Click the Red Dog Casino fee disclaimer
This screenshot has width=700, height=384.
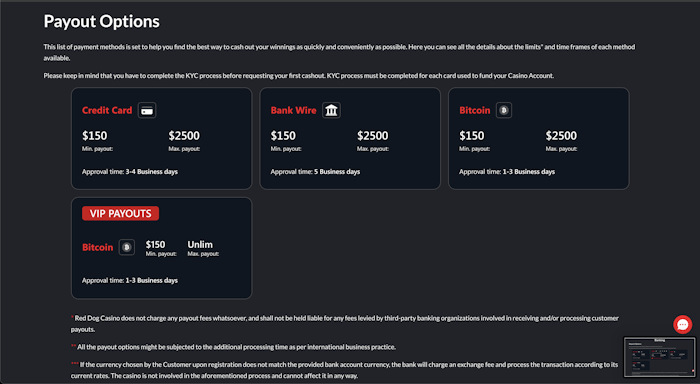click(x=345, y=324)
